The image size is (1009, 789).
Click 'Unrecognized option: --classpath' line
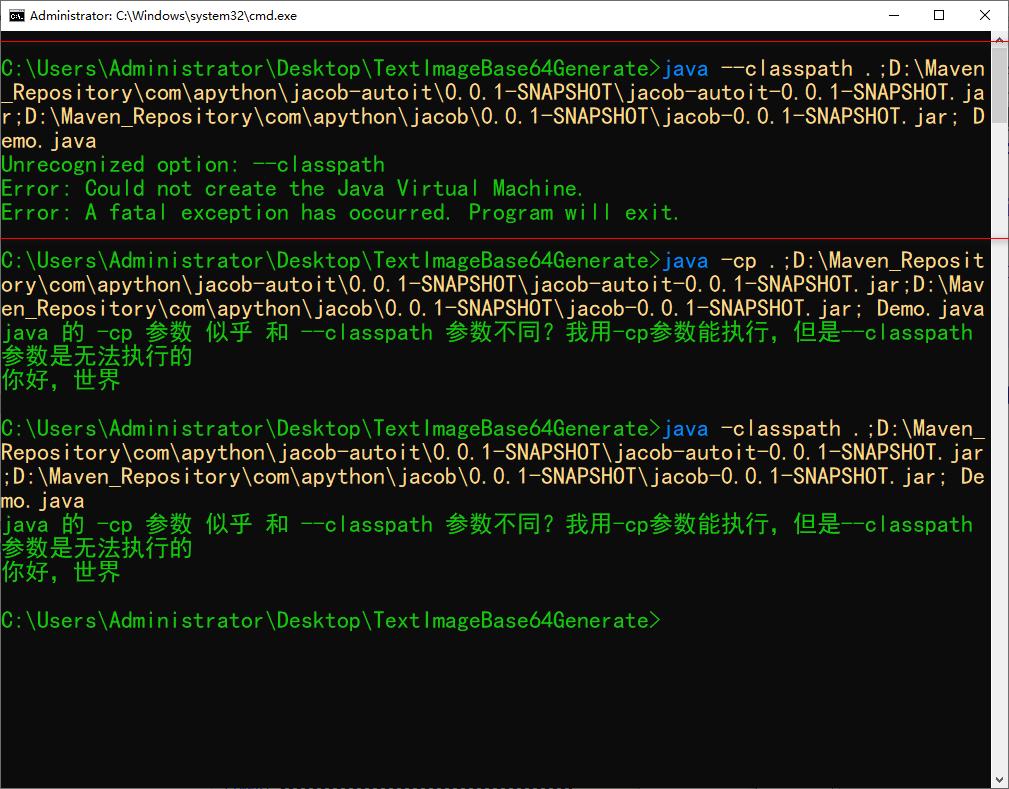193,165
